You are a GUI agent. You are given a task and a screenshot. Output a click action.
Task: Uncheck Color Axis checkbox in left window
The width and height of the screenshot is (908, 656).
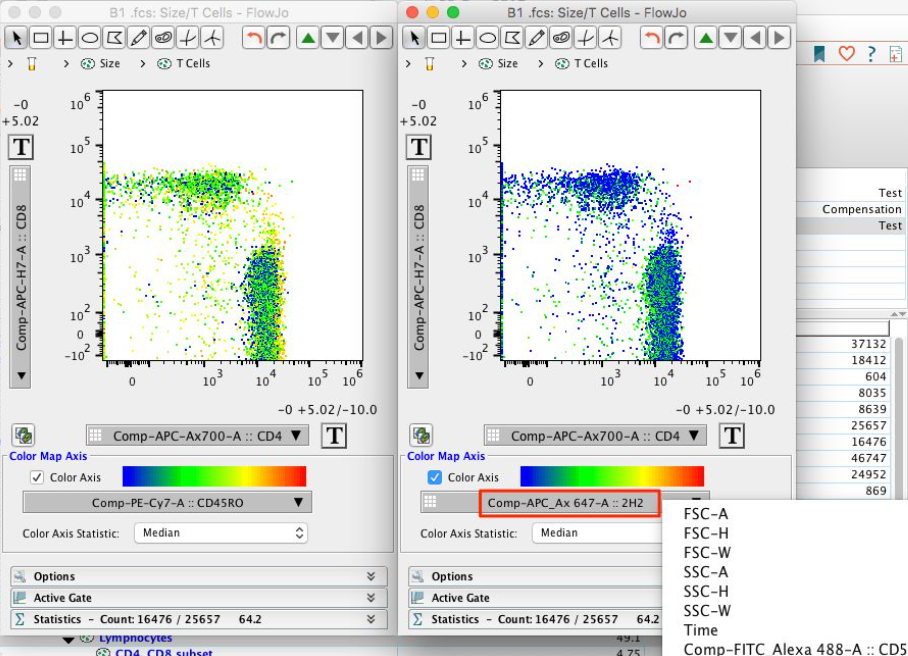36,477
